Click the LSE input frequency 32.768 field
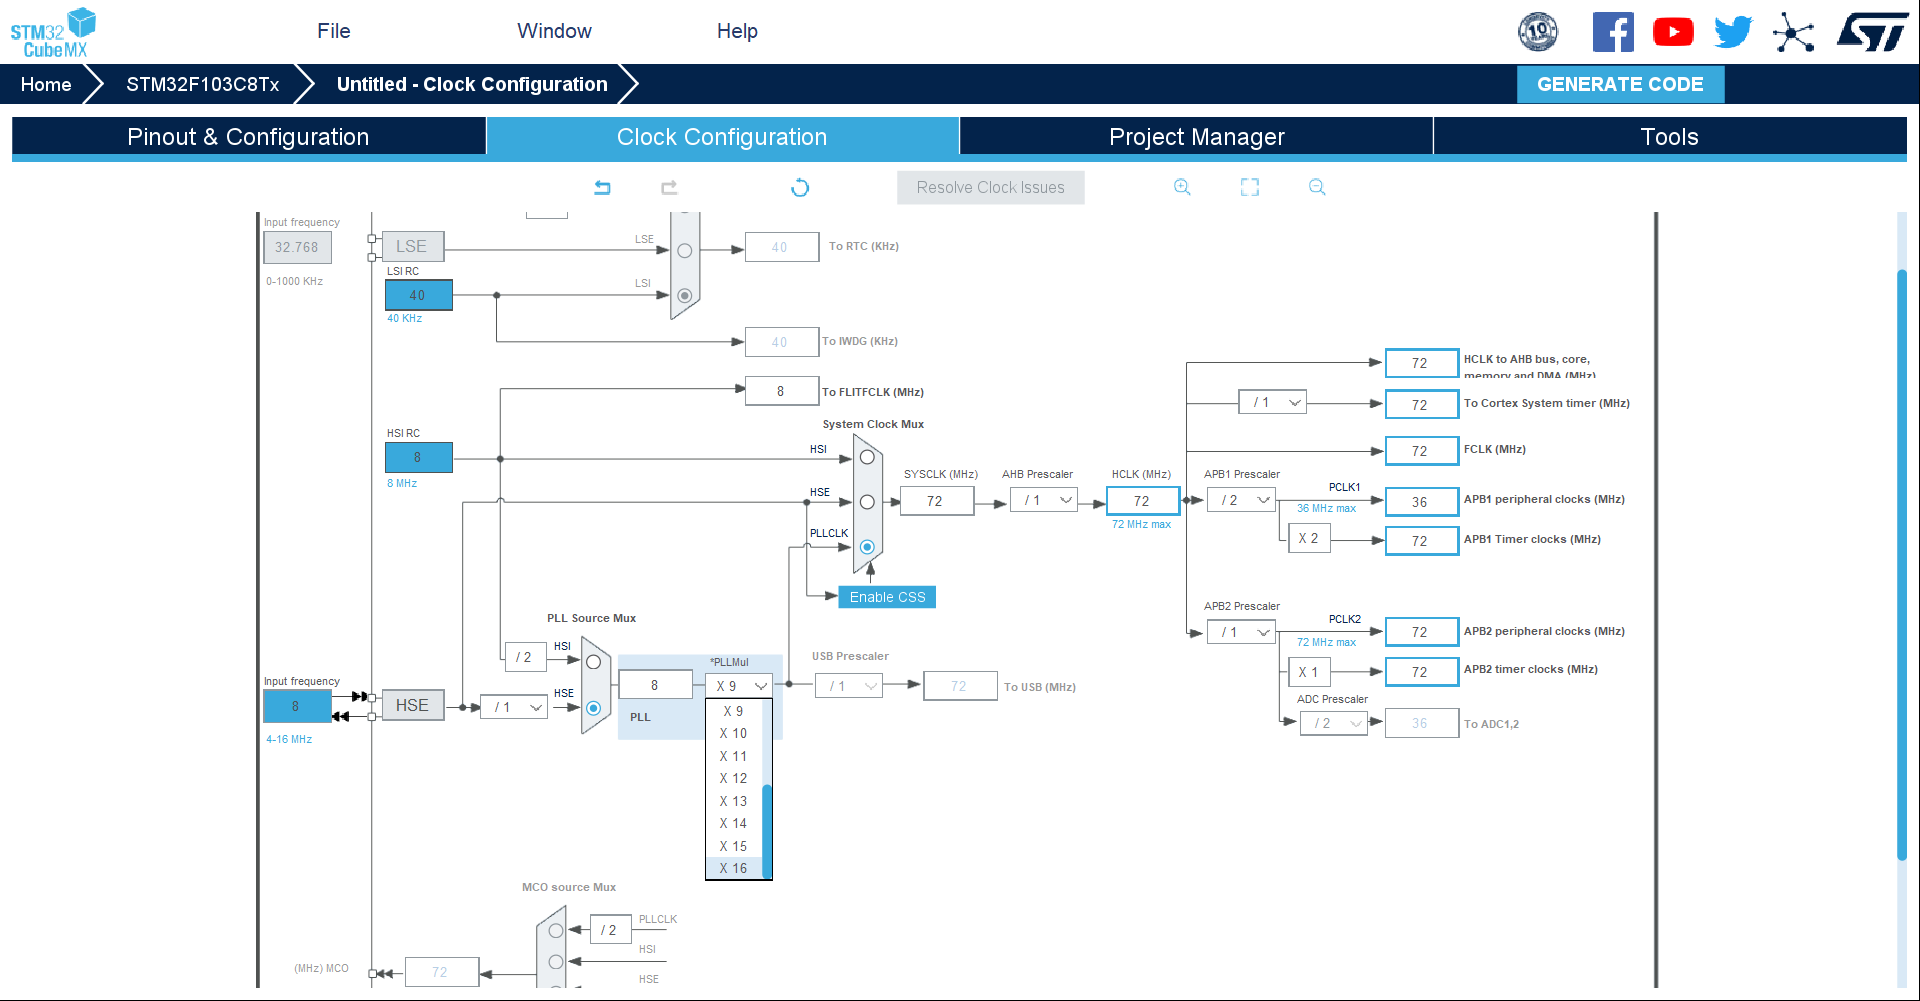The width and height of the screenshot is (1920, 1001). pyautogui.click(x=297, y=247)
